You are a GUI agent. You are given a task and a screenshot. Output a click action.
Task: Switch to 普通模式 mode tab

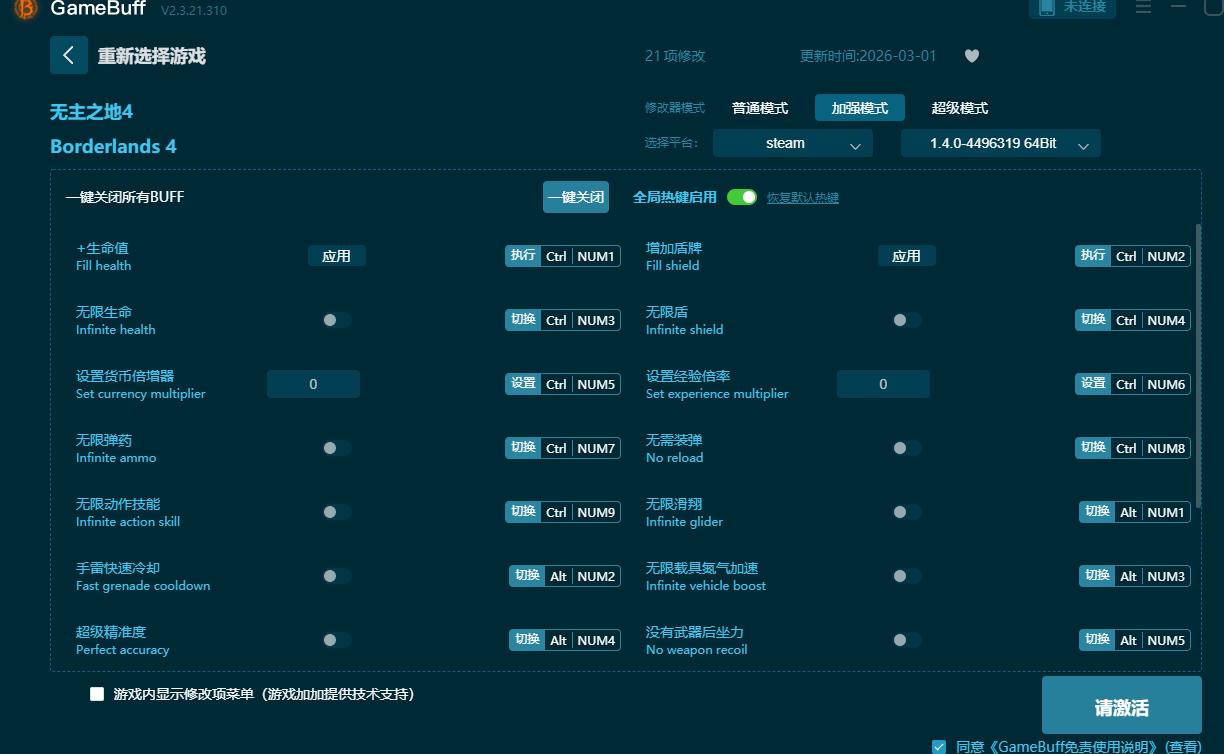coord(759,108)
